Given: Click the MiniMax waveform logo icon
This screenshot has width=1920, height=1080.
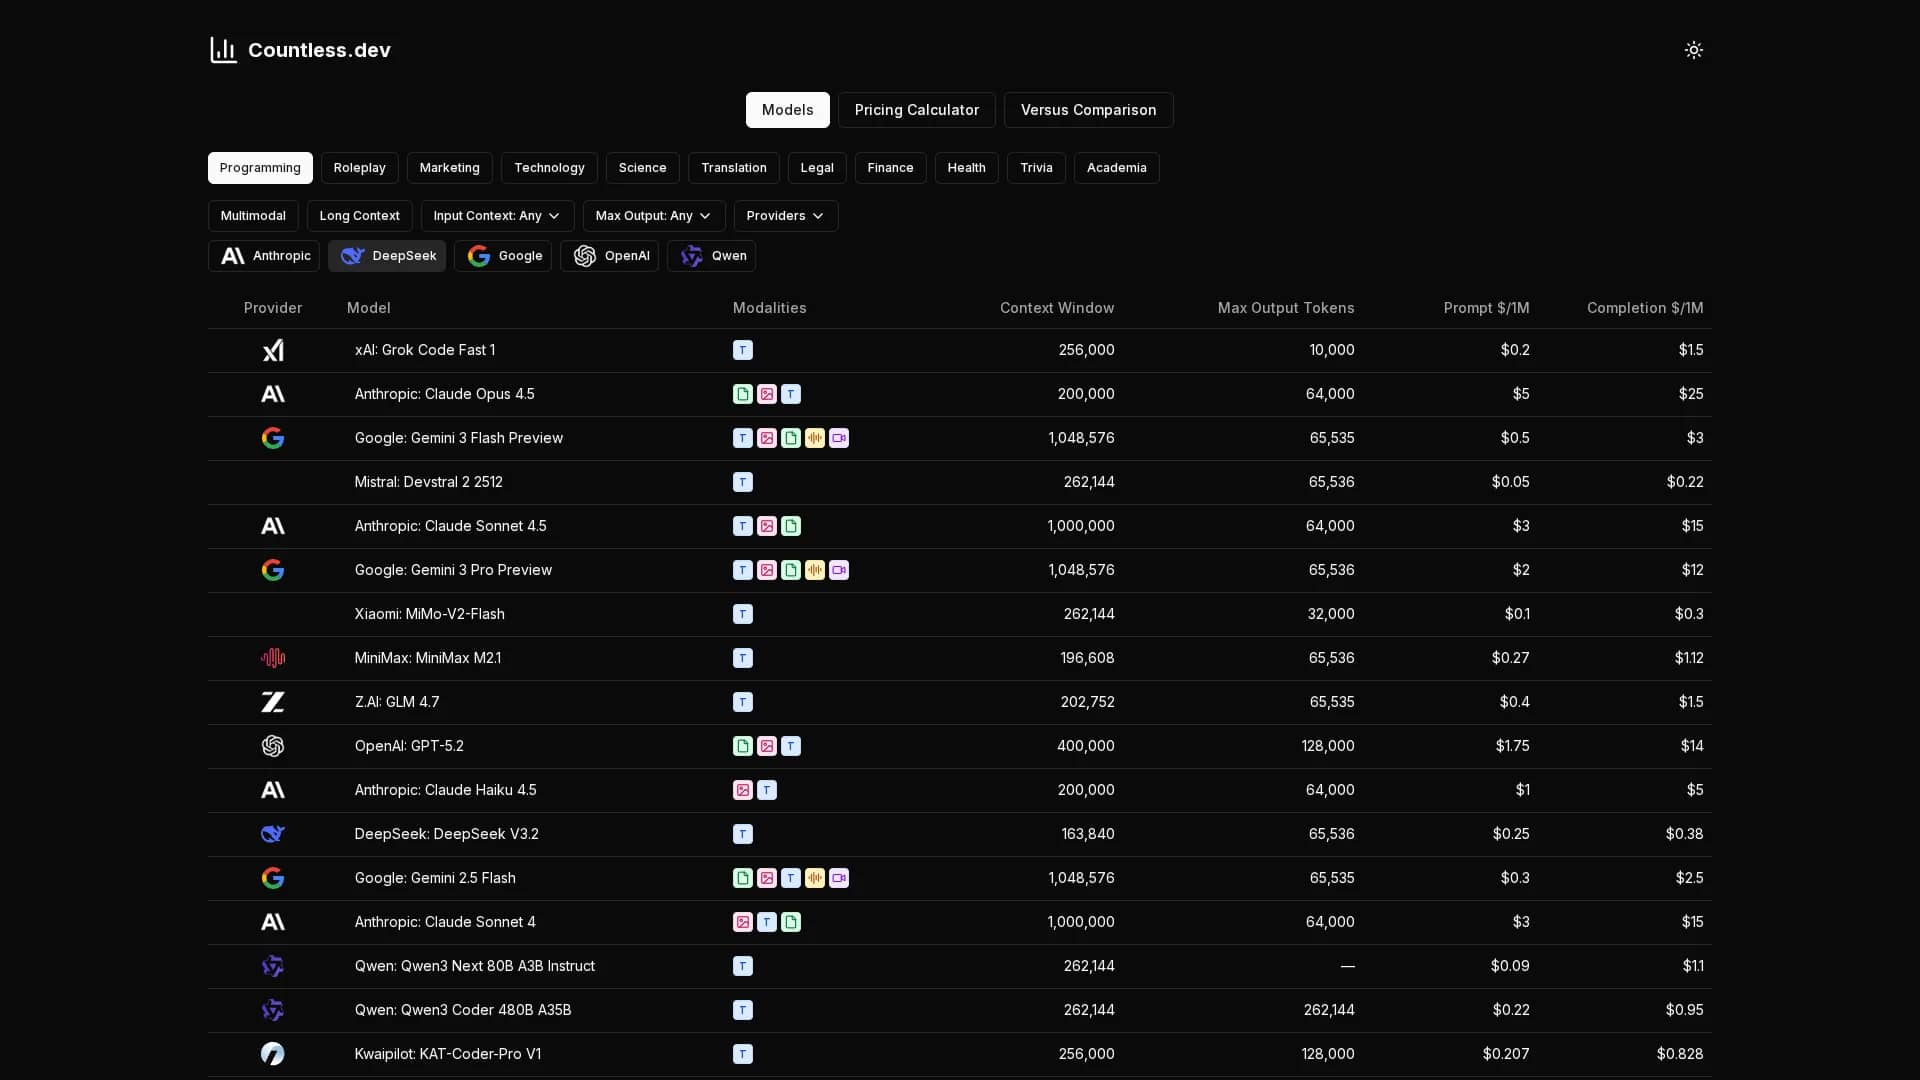Looking at the screenshot, I should [273, 658].
